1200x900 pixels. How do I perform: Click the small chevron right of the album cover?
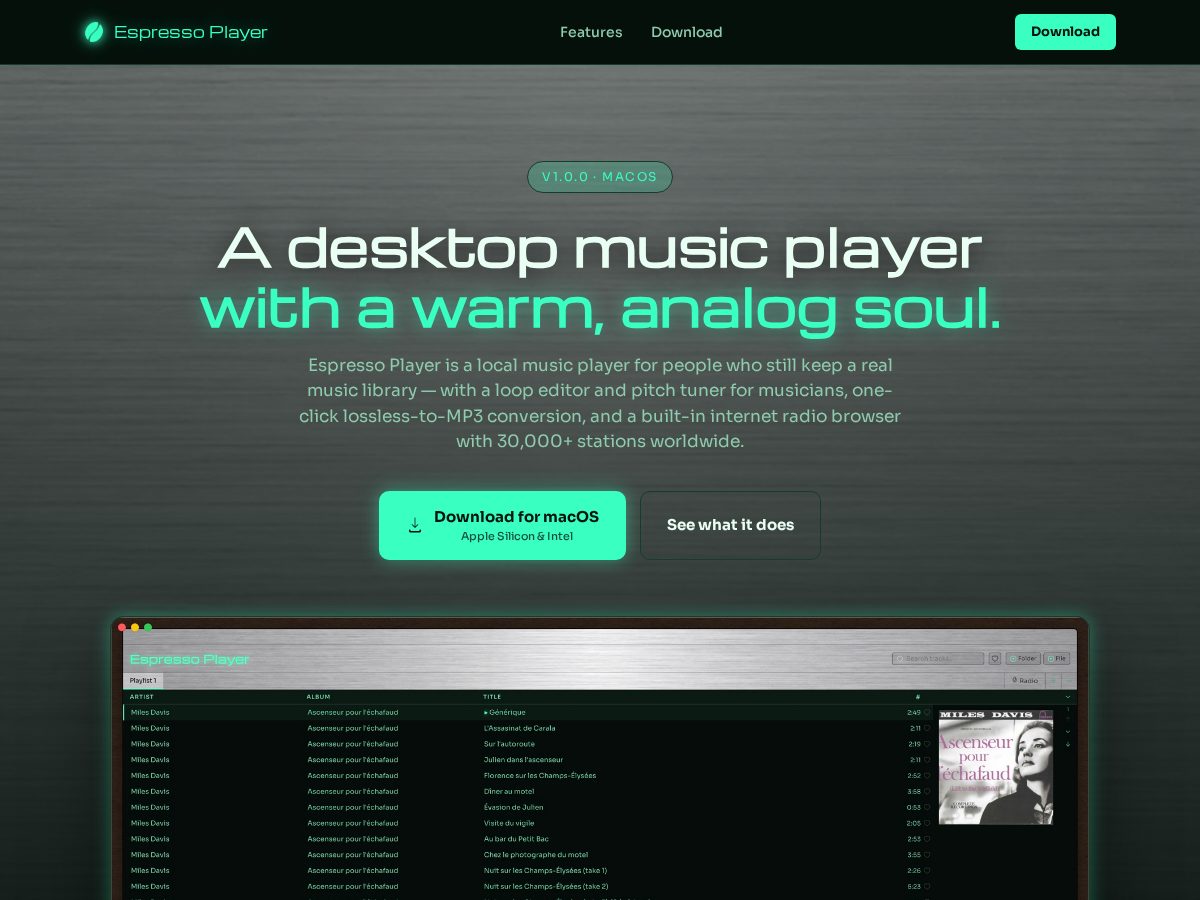tap(1068, 731)
